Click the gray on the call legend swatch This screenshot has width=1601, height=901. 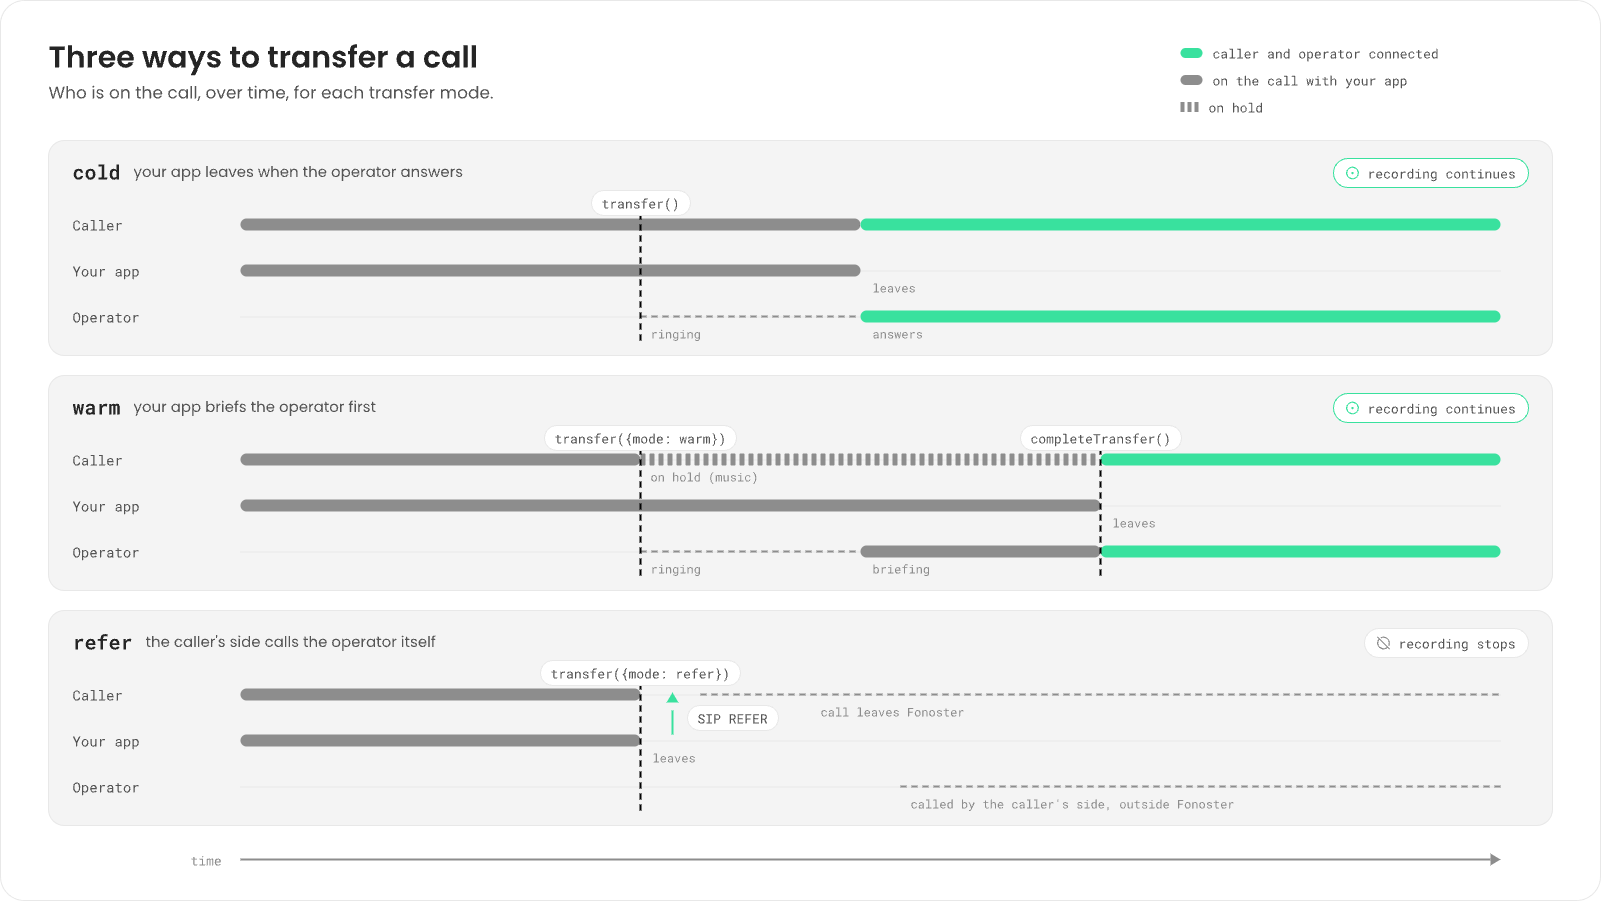pyautogui.click(x=1191, y=80)
